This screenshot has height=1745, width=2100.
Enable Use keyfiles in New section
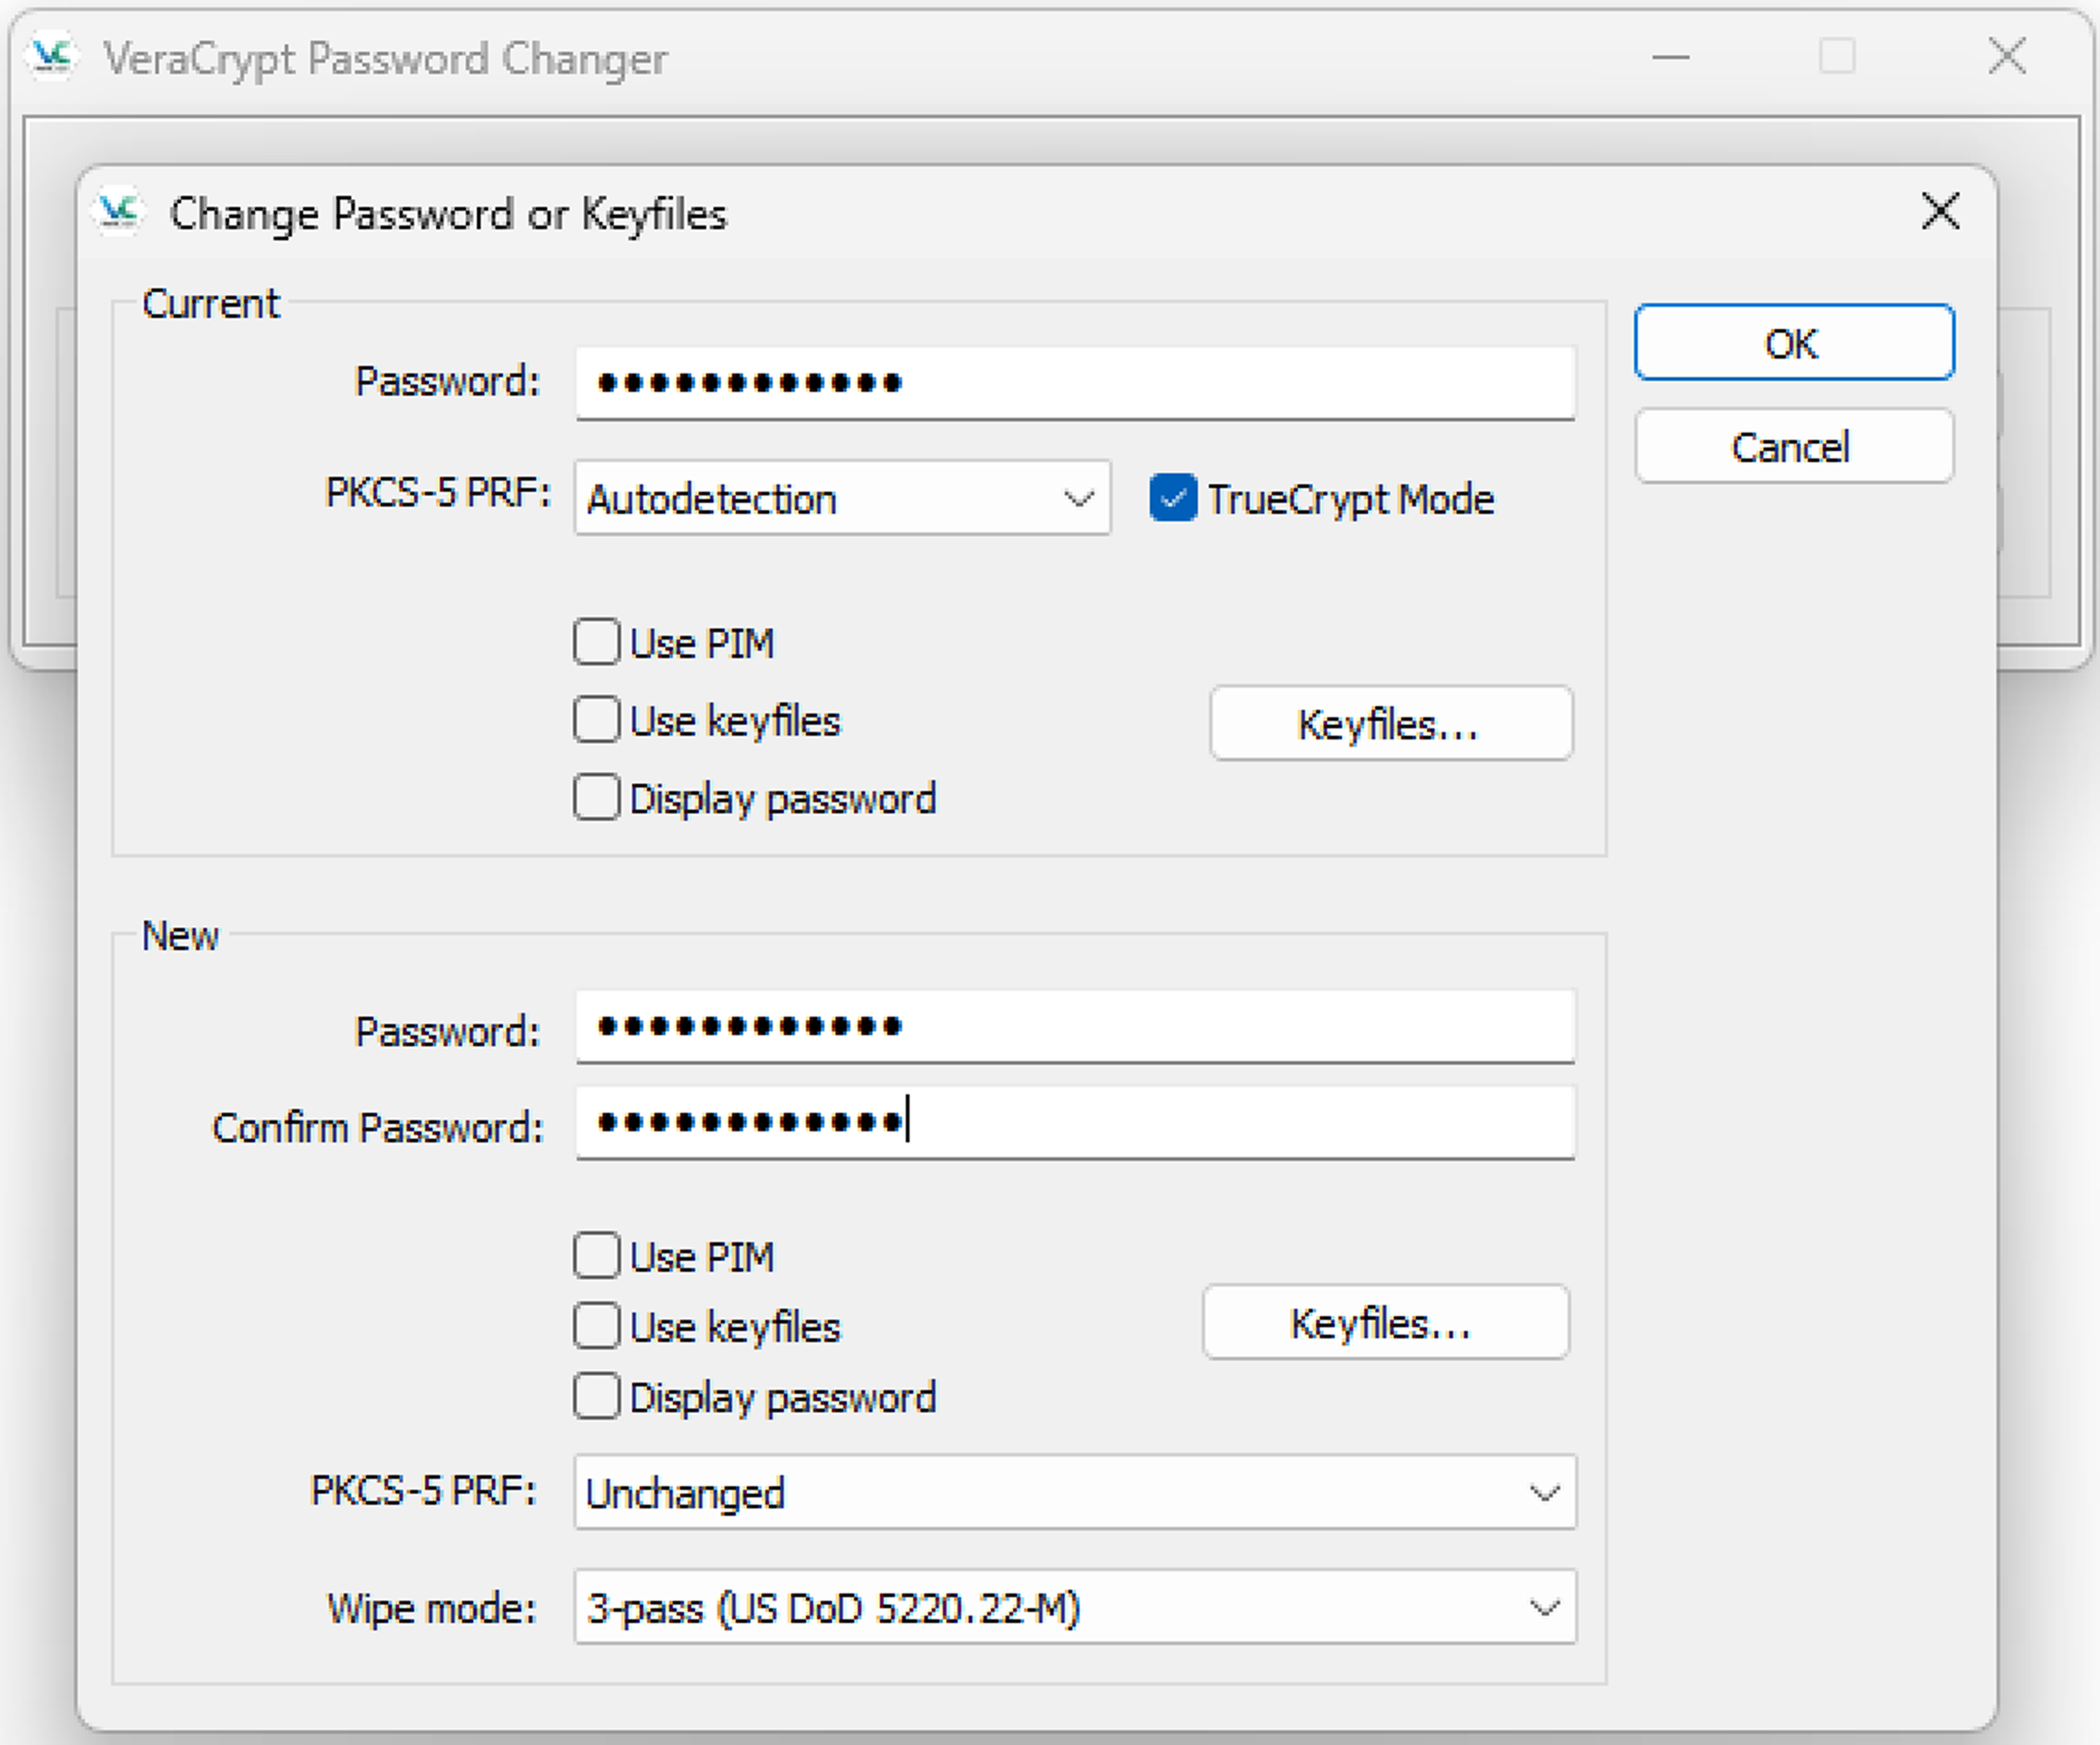(x=597, y=1326)
